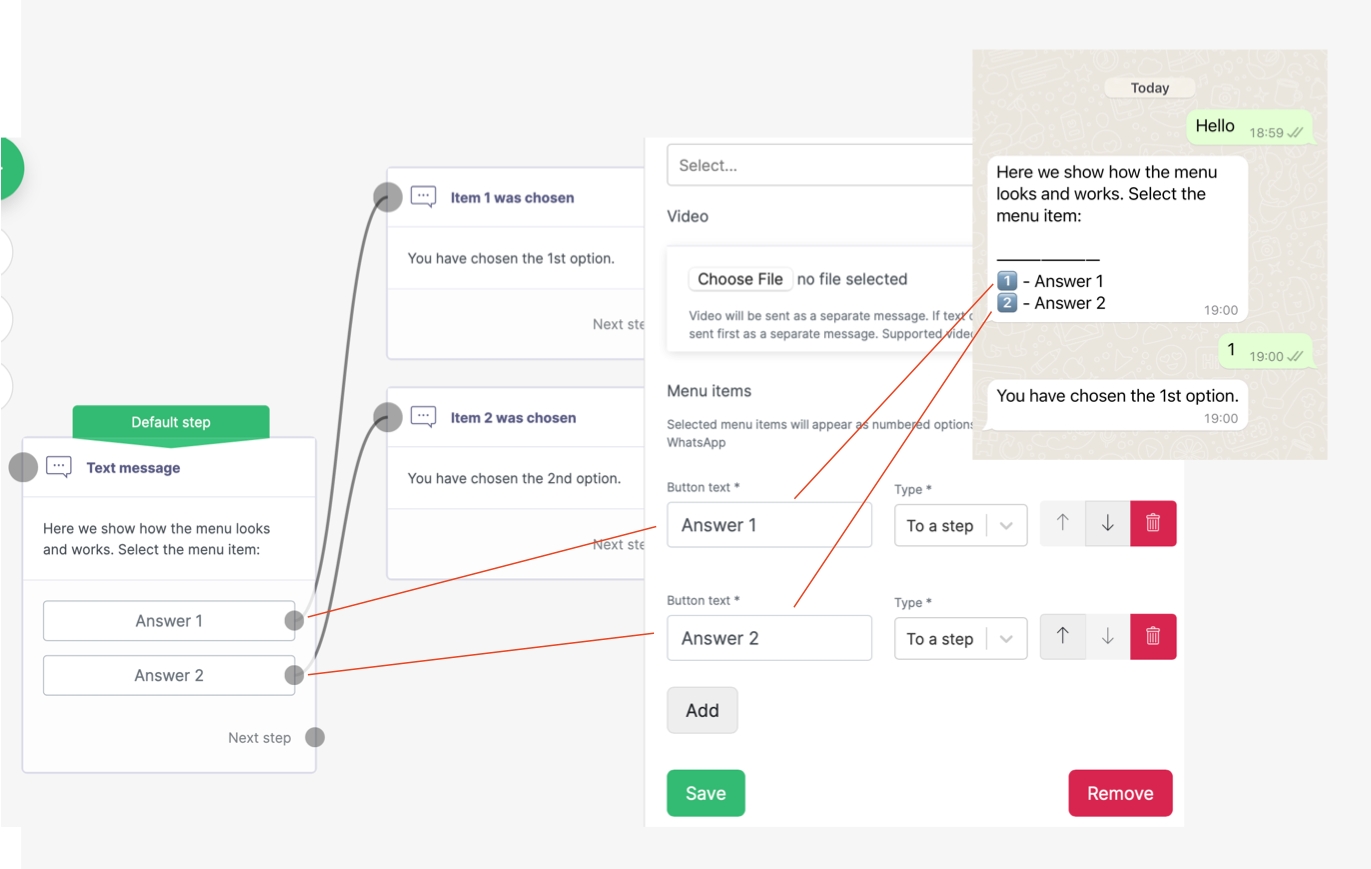Click the Save button
This screenshot has height=869, width=1371.
coord(705,793)
